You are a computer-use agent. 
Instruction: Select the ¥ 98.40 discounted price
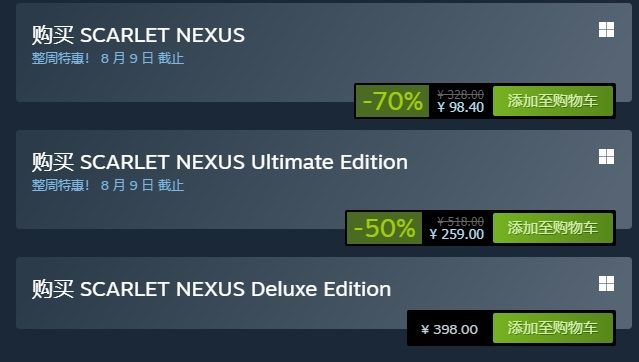click(461, 107)
